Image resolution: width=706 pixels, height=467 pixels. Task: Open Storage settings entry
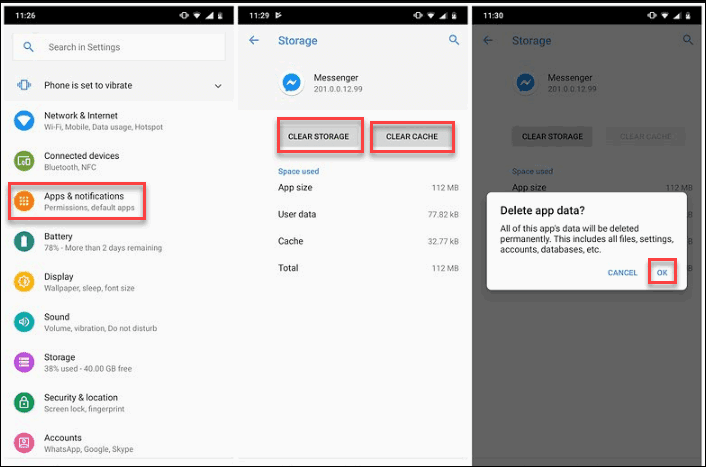click(x=119, y=362)
